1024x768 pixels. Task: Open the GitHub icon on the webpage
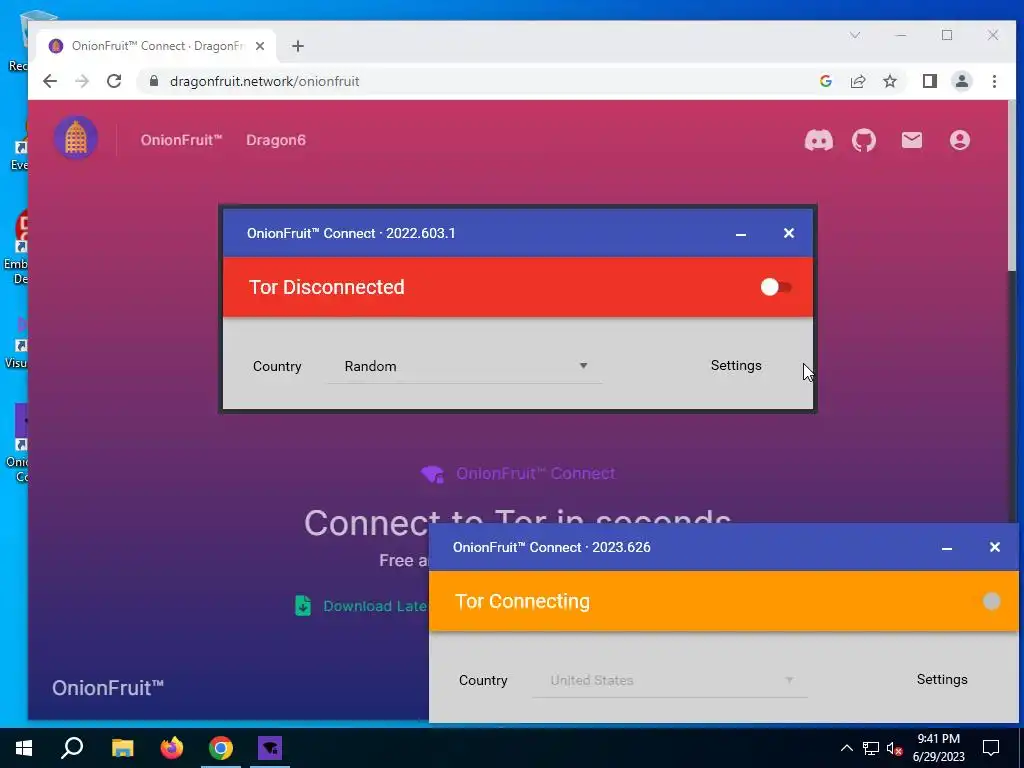pyautogui.click(x=864, y=140)
